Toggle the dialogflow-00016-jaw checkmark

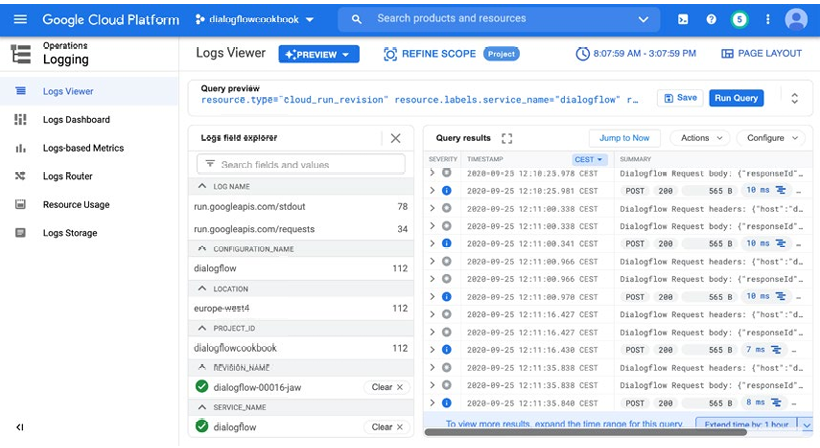click(202, 387)
